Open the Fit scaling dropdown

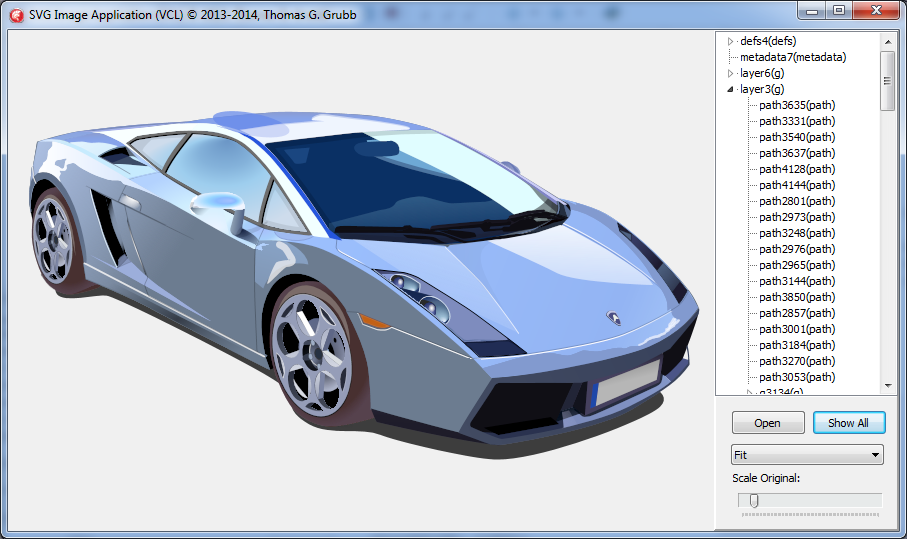pyautogui.click(x=807, y=455)
